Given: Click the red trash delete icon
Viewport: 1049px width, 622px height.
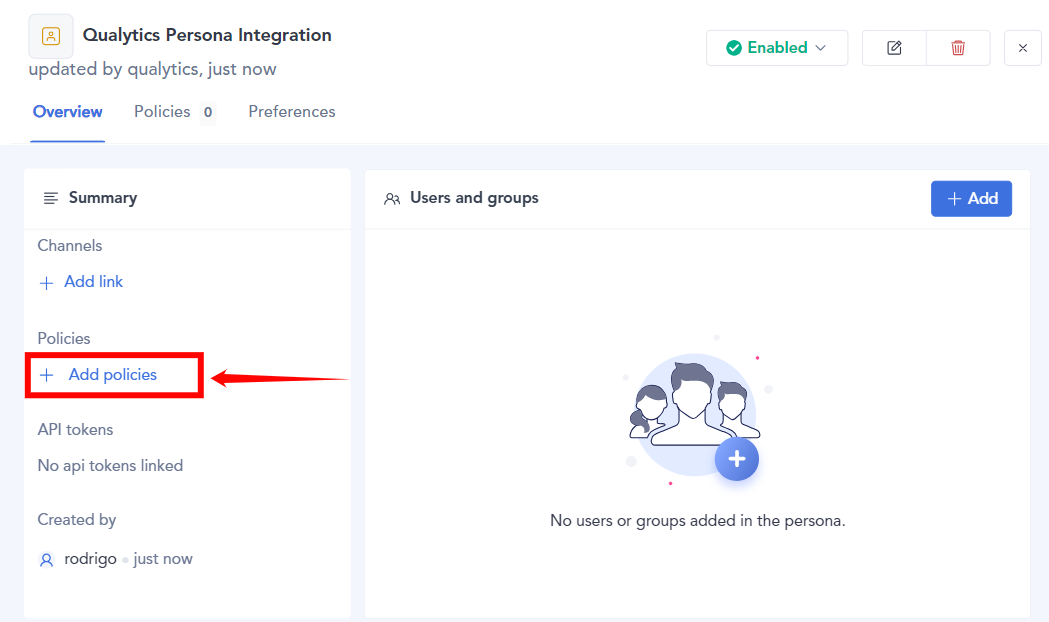Looking at the screenshot, I should pos(958,48).
